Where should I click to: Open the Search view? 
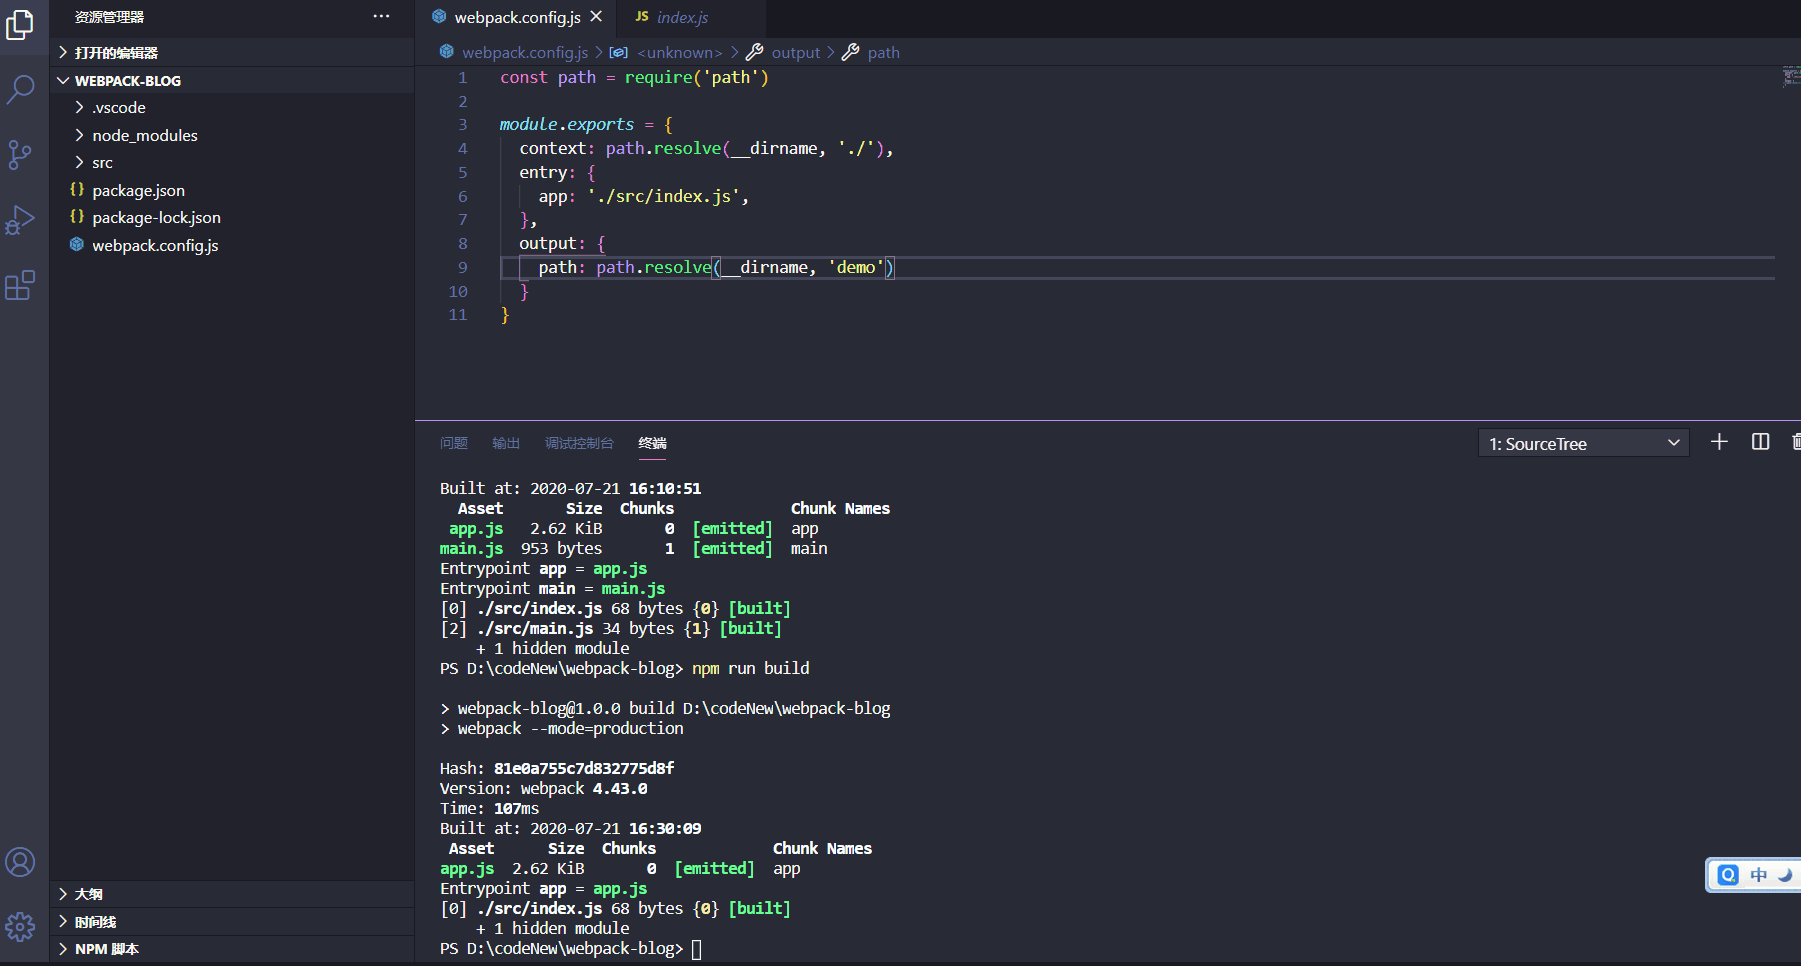coord(20,89)
